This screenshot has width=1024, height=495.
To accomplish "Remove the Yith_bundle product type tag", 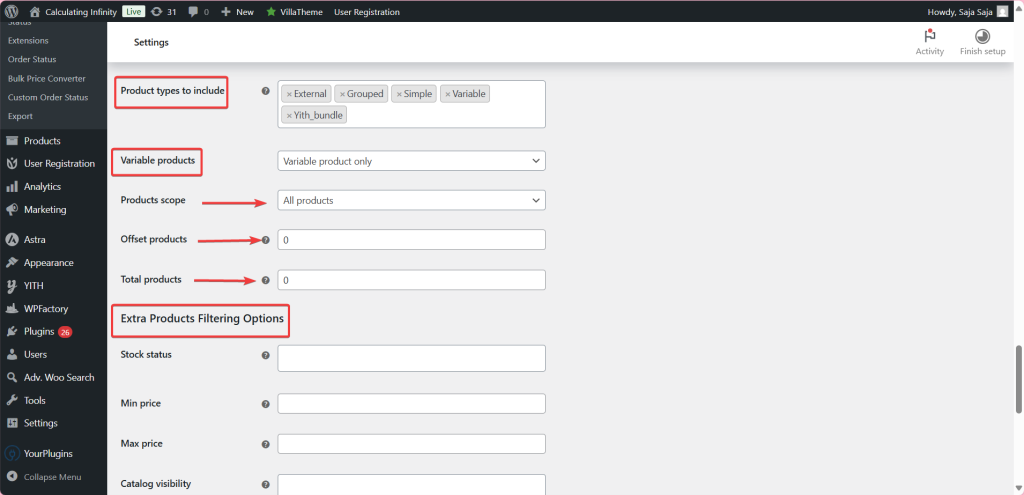I will point(289,116).
